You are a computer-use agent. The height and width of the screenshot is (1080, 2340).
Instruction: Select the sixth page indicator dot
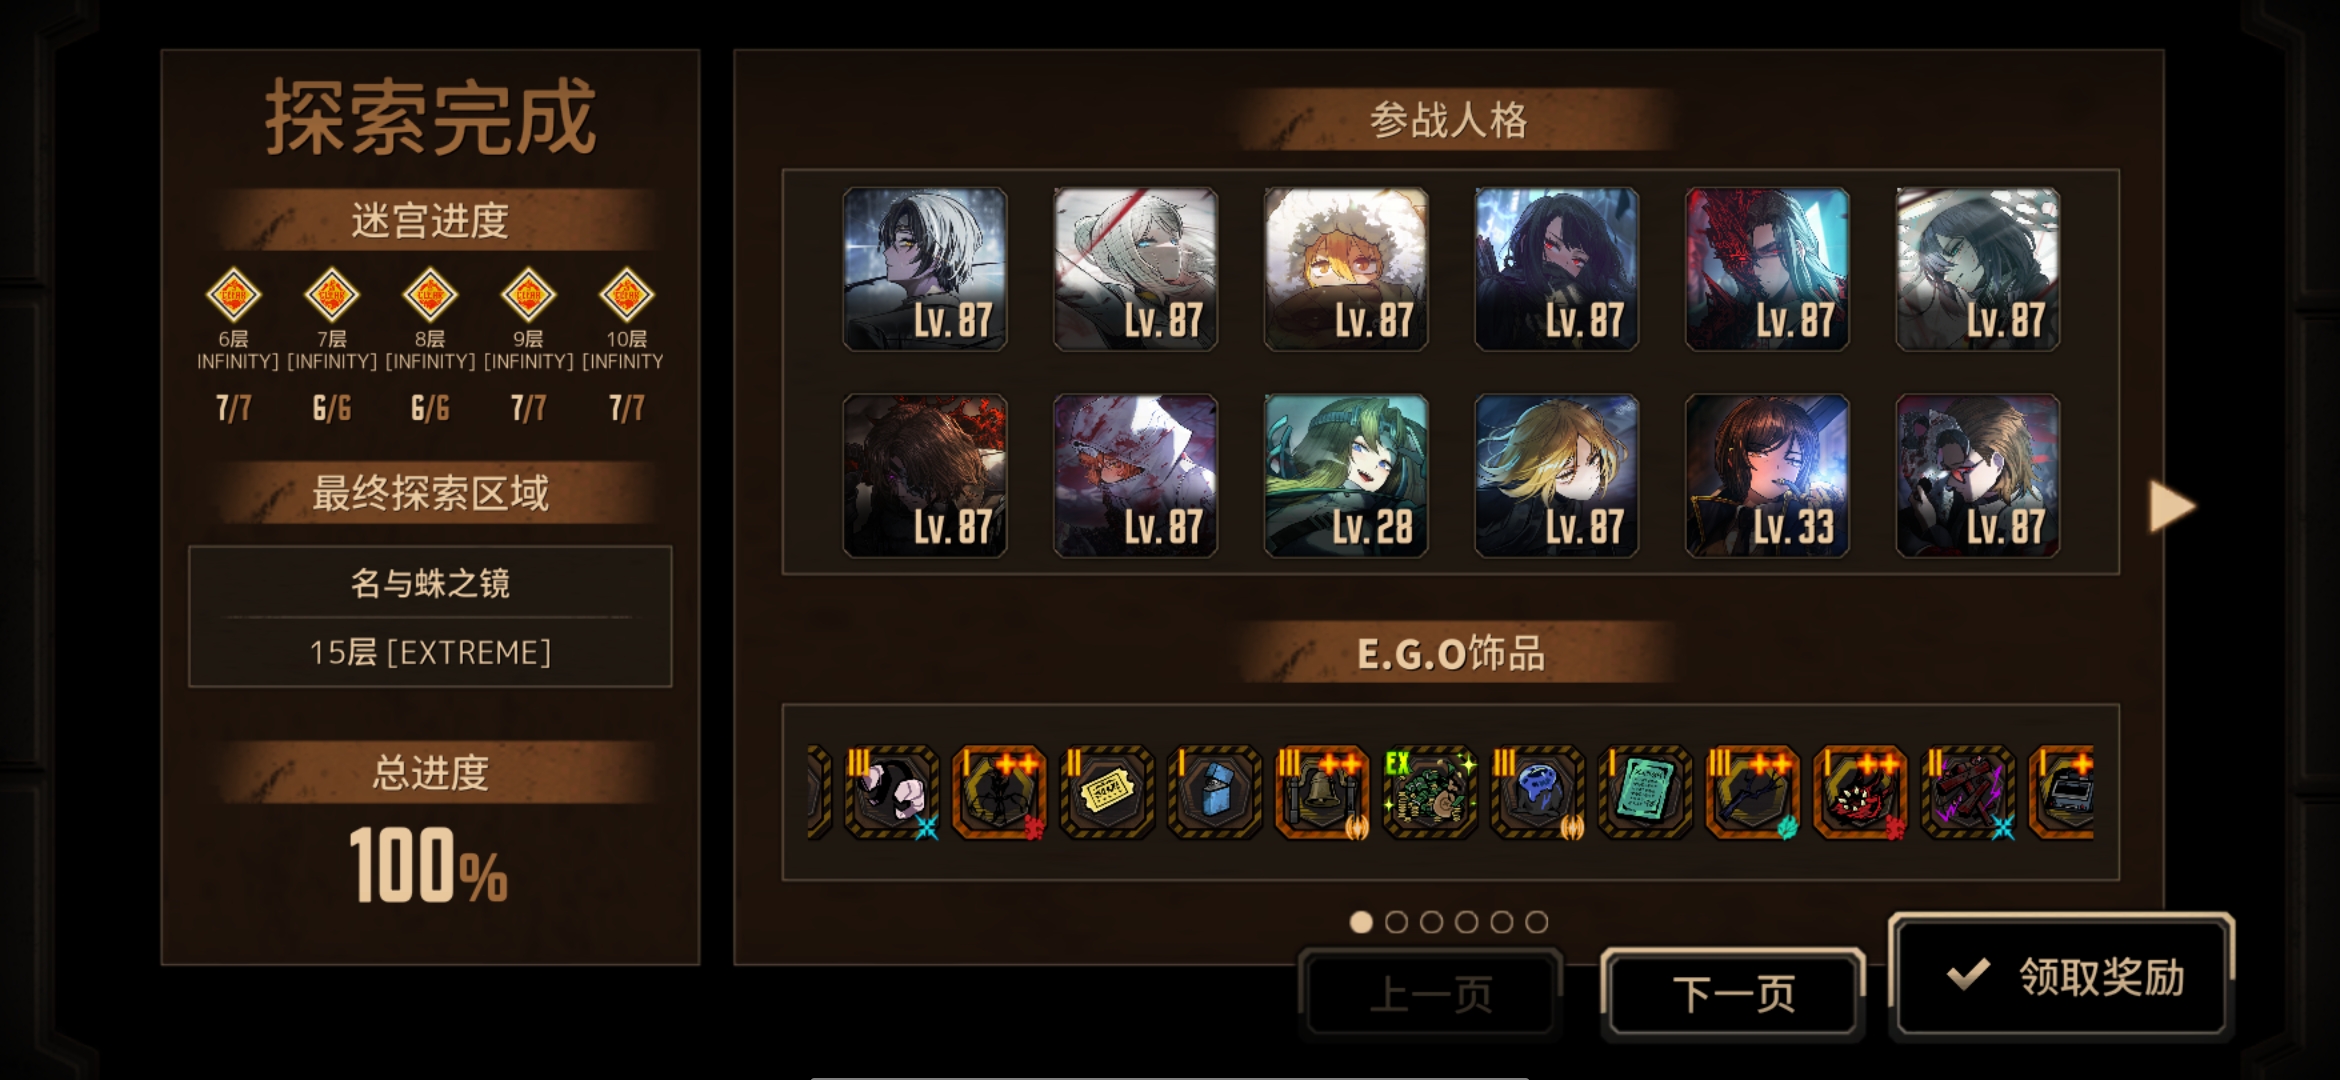(x=1537, y=922)
